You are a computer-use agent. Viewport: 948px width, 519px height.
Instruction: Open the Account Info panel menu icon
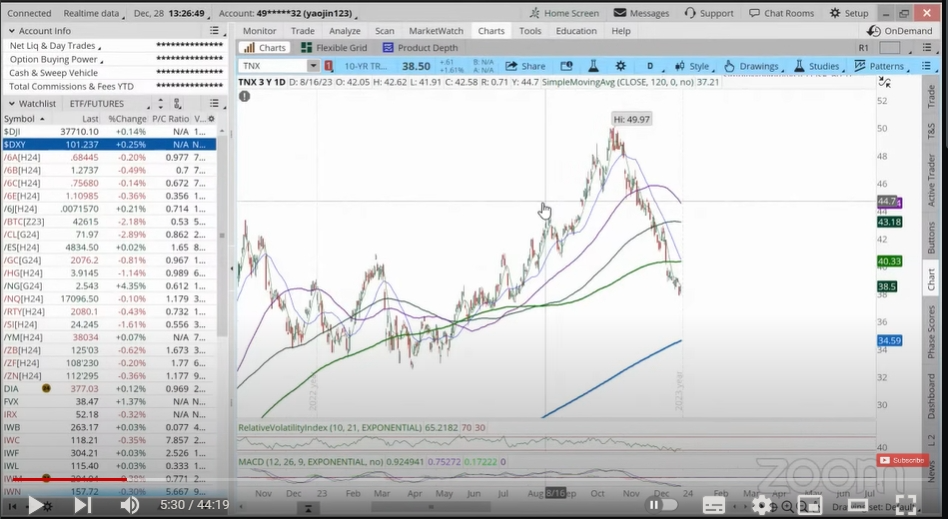point(214,31)
